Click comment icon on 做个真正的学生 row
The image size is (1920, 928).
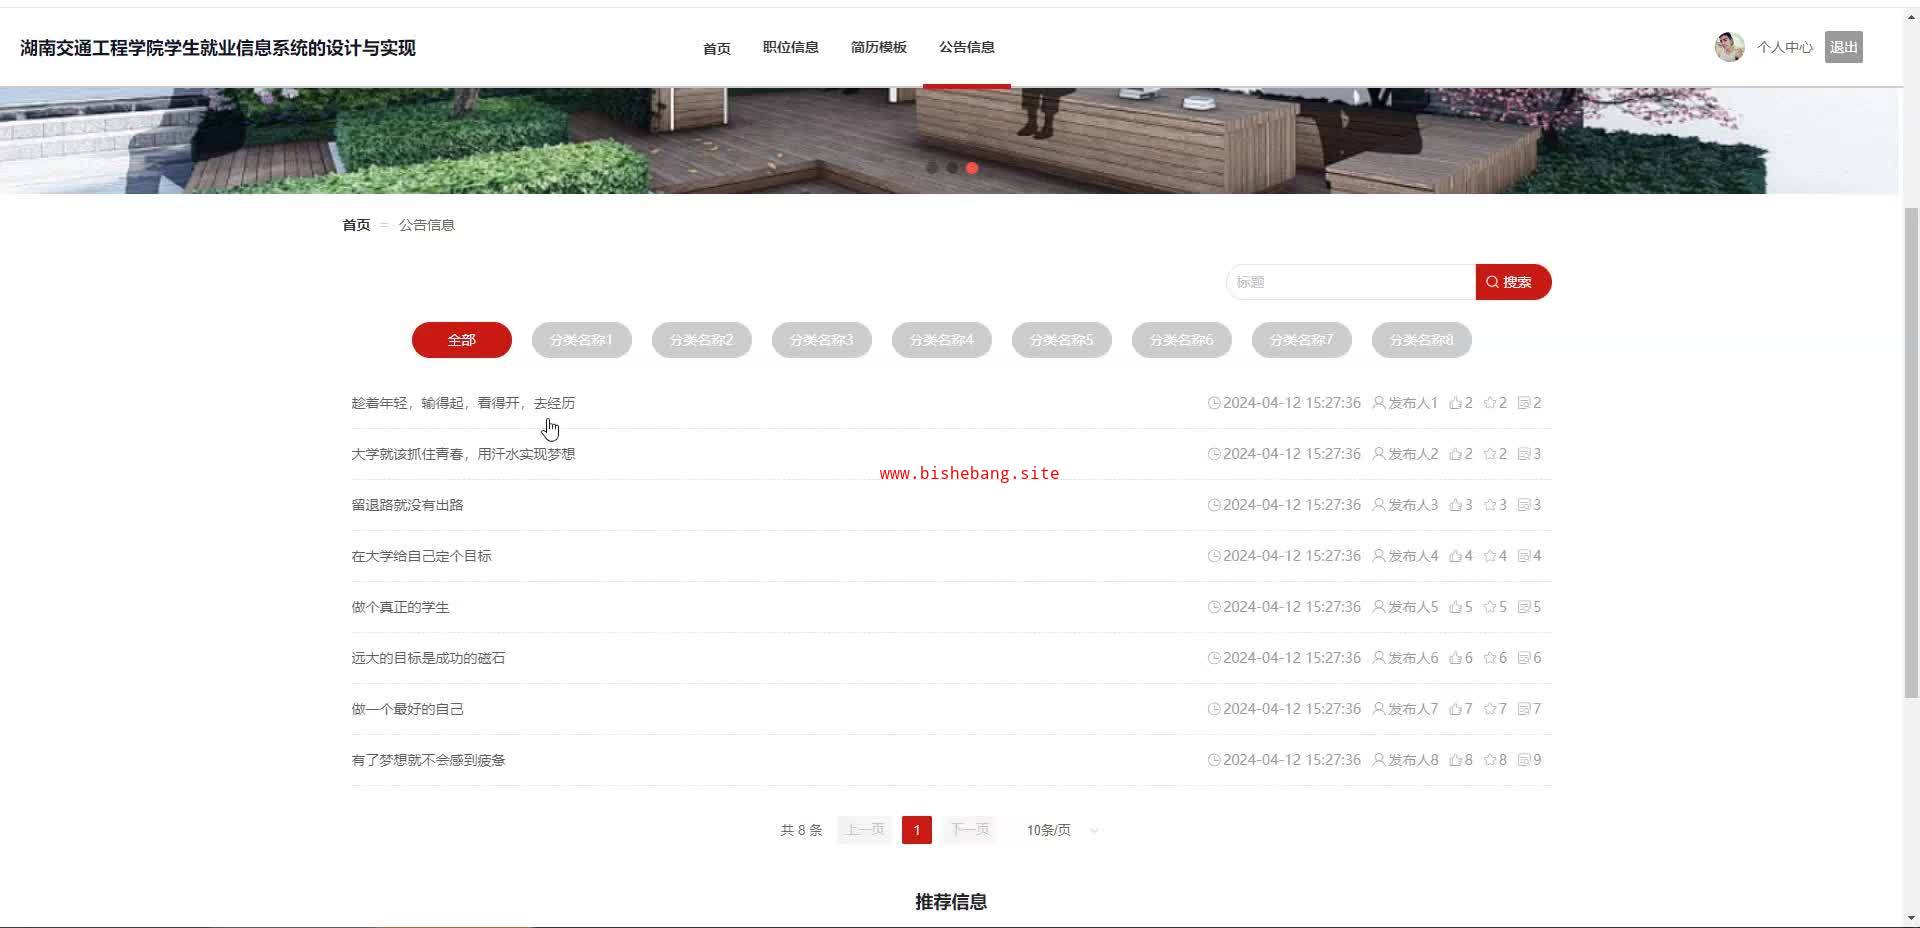point(1524,607)
